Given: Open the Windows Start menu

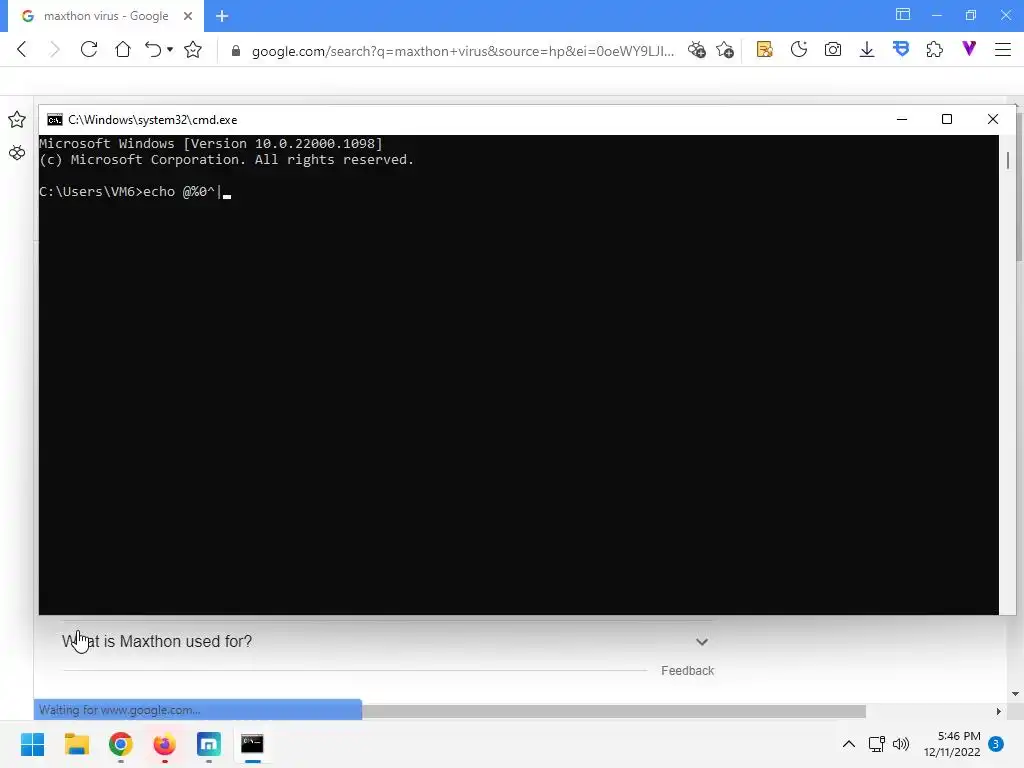Looking at the screenshot, I should 33,744.
